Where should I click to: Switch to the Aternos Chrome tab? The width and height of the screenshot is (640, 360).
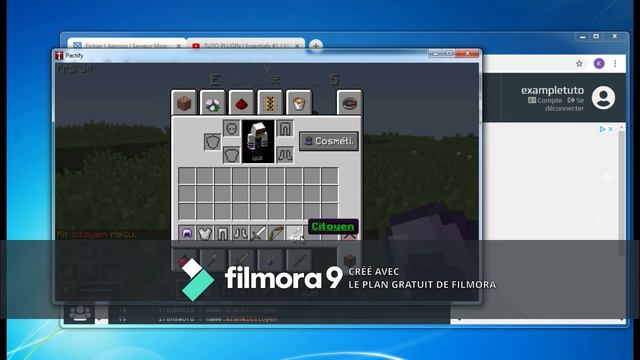coord(127,46)
